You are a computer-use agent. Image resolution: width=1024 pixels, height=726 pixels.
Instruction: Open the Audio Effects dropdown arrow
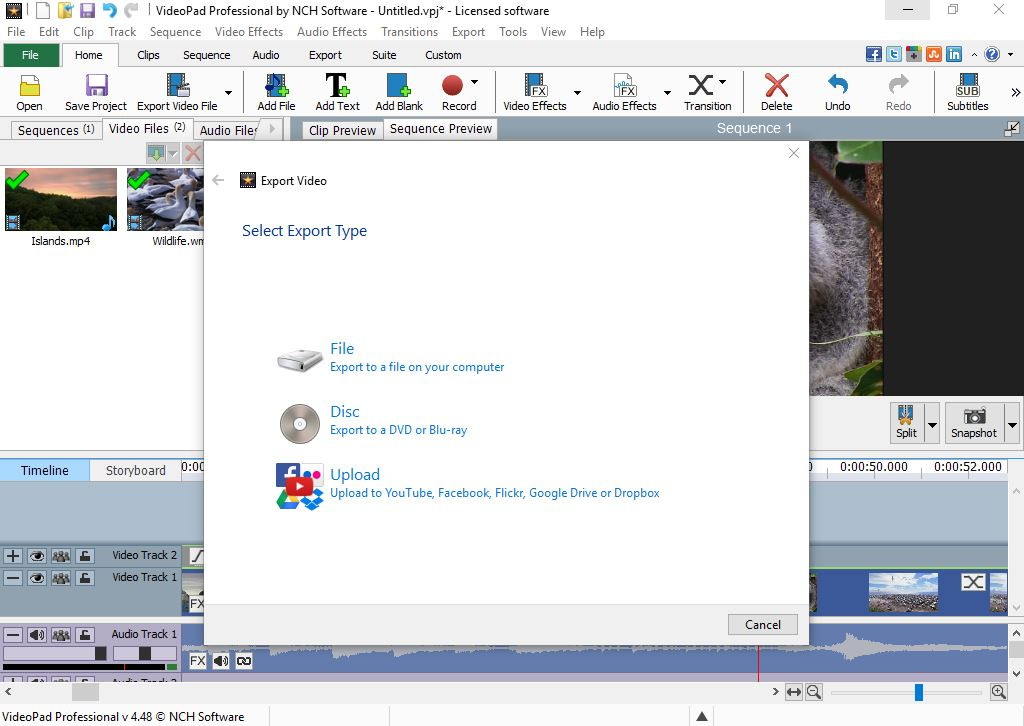(667, 92)
